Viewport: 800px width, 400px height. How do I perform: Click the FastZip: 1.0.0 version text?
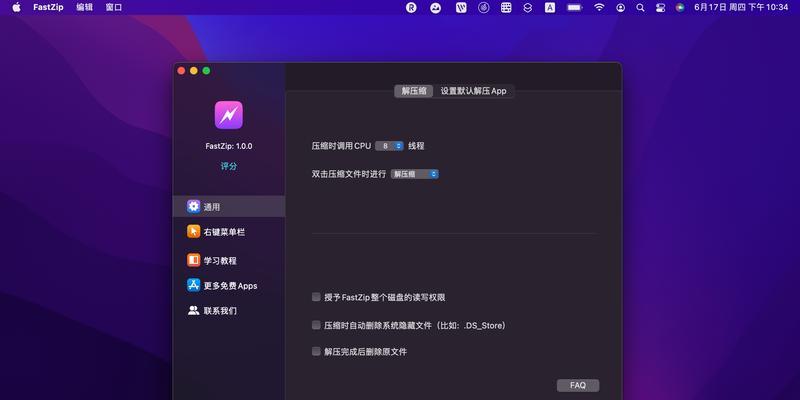pyautogui.click(x=229, y=146)
